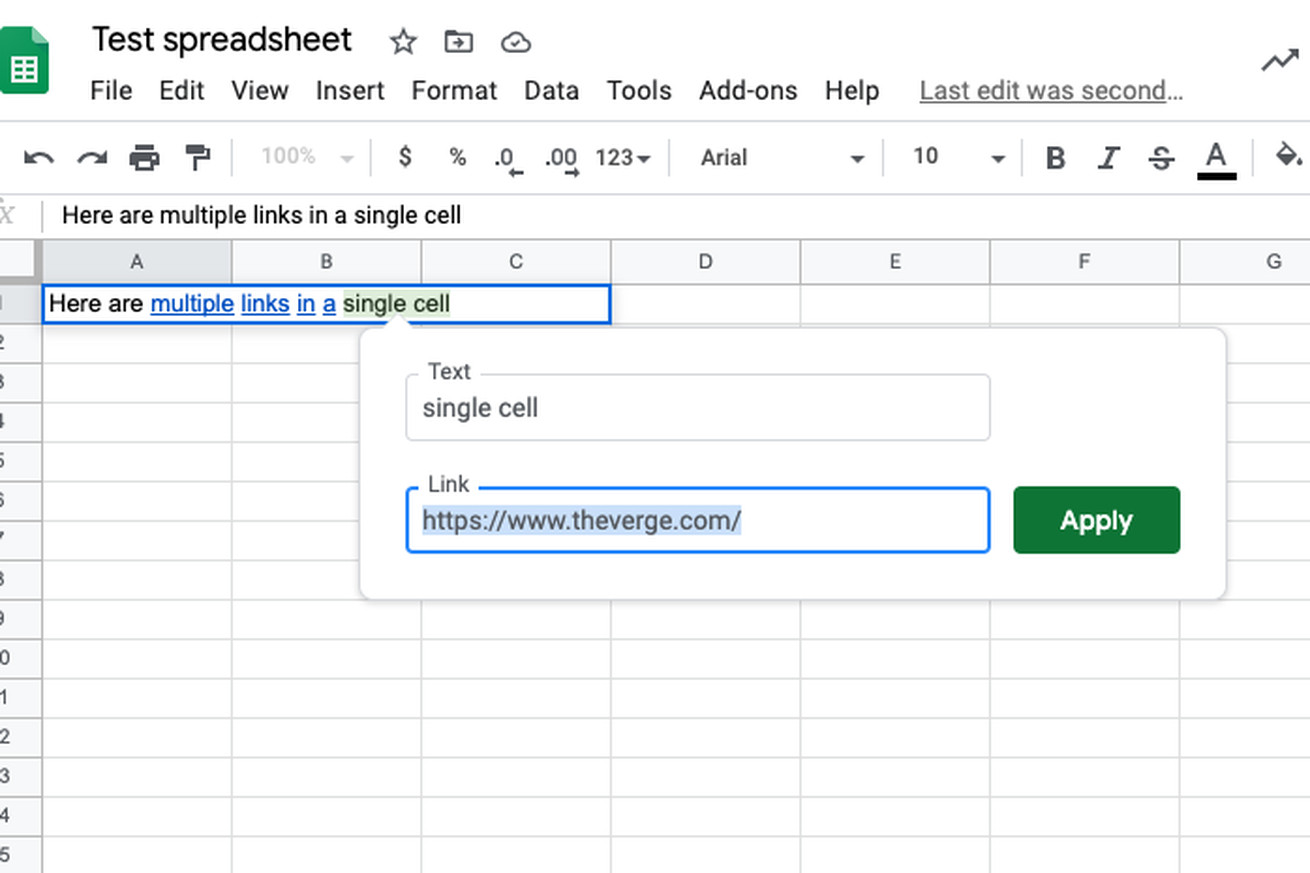Open the last edit history link

point(1051,91)
